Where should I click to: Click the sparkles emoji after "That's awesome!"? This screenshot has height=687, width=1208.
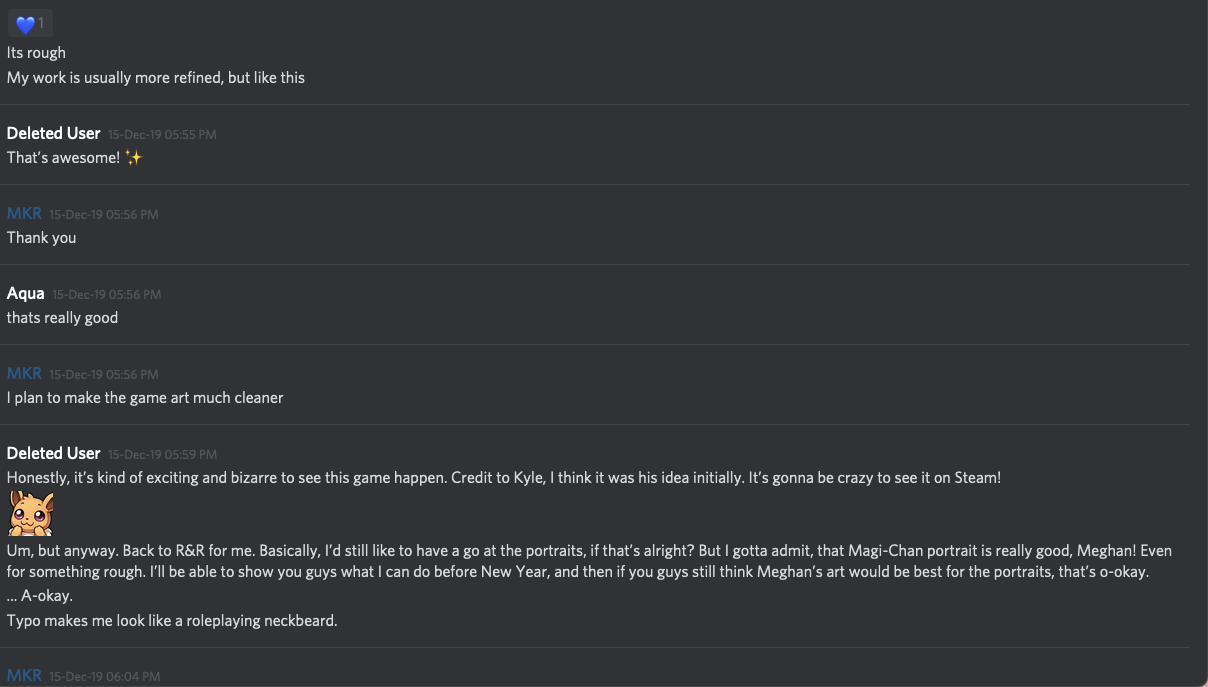click(x=134, y=157)
